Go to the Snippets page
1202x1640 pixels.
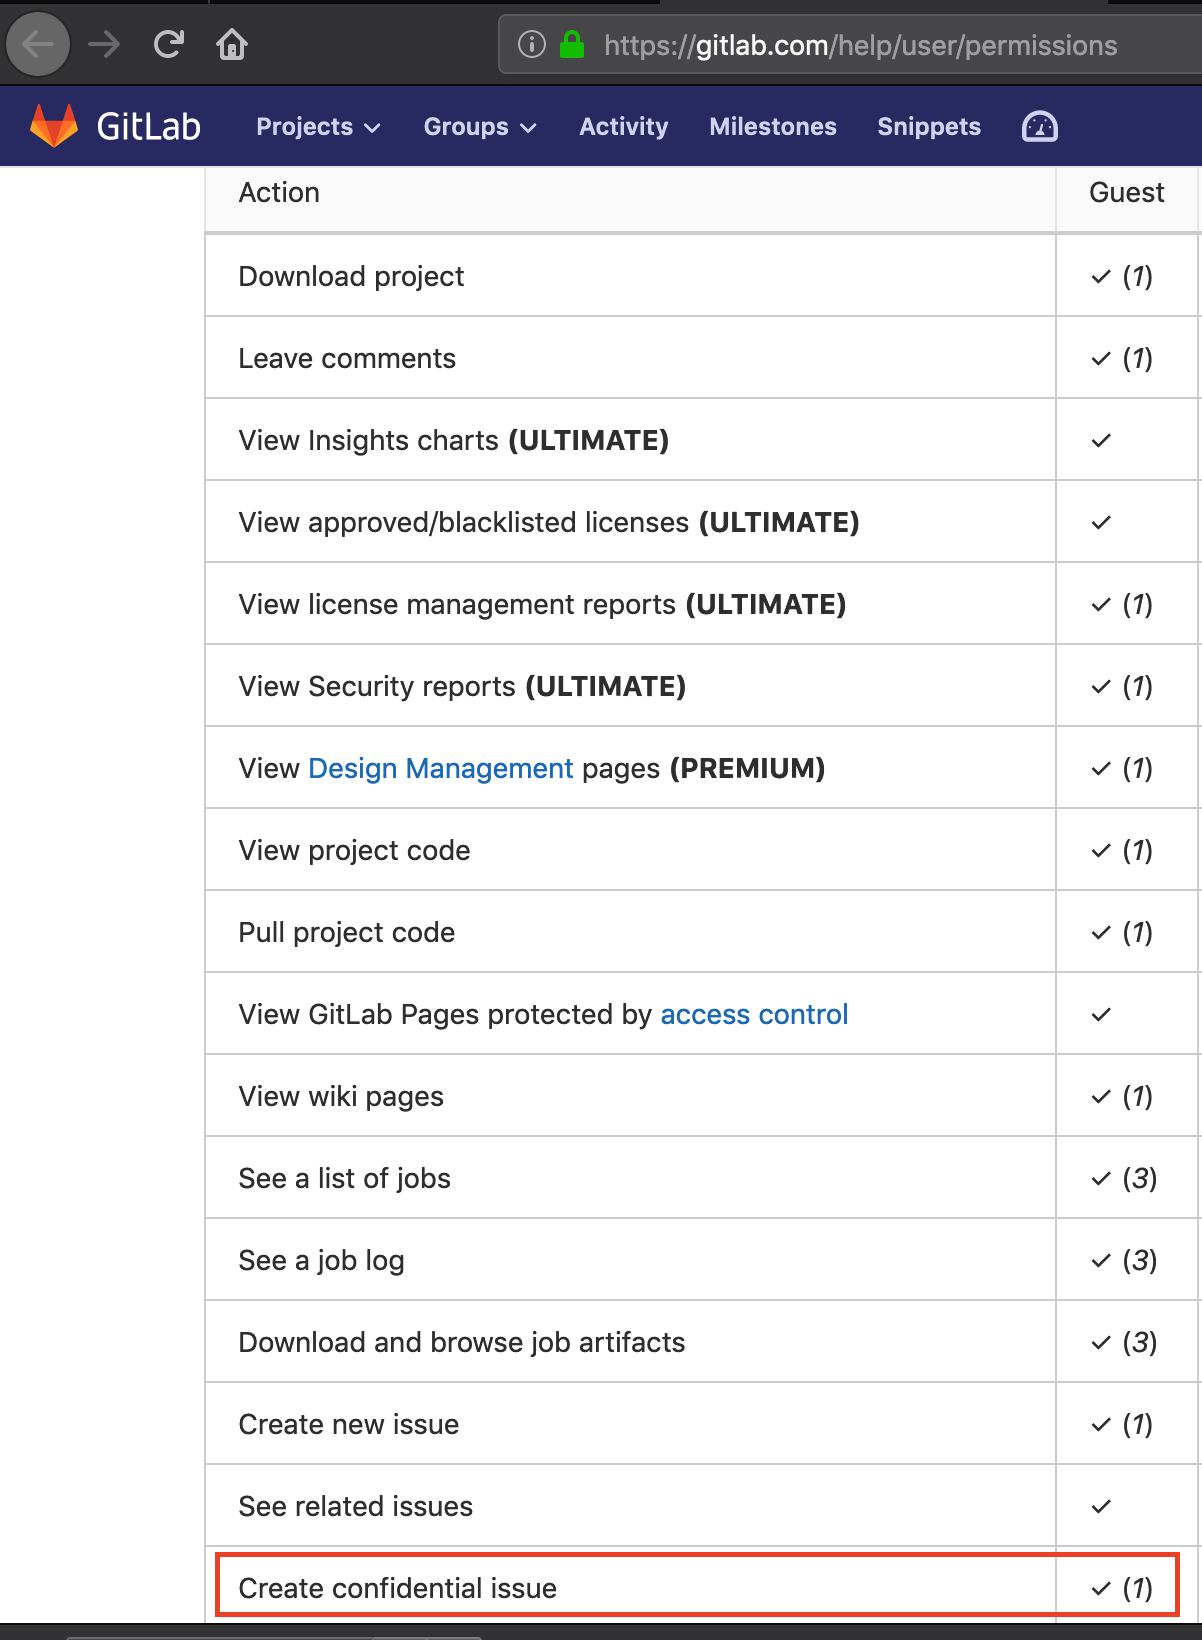929,127
